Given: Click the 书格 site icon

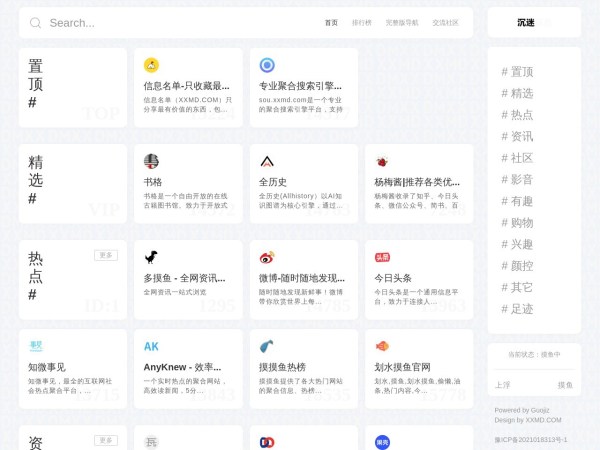Looking at the screenshot, I should (x=151, y=161).
